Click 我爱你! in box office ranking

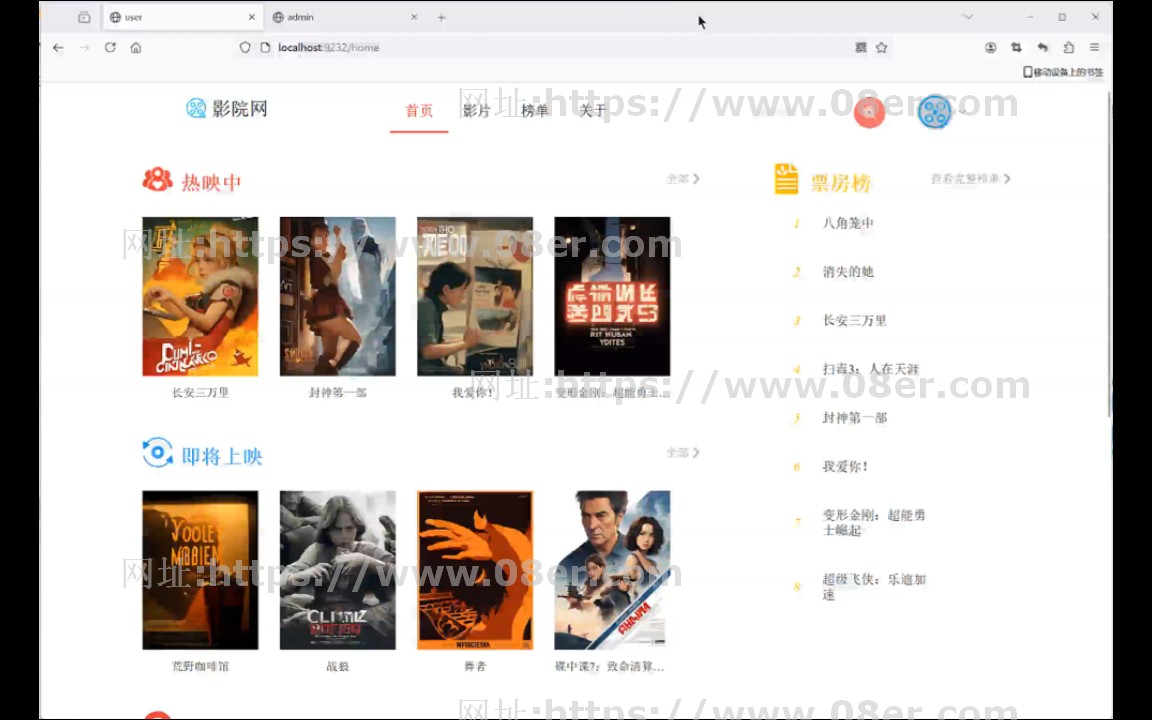click(x=845, y=467)
